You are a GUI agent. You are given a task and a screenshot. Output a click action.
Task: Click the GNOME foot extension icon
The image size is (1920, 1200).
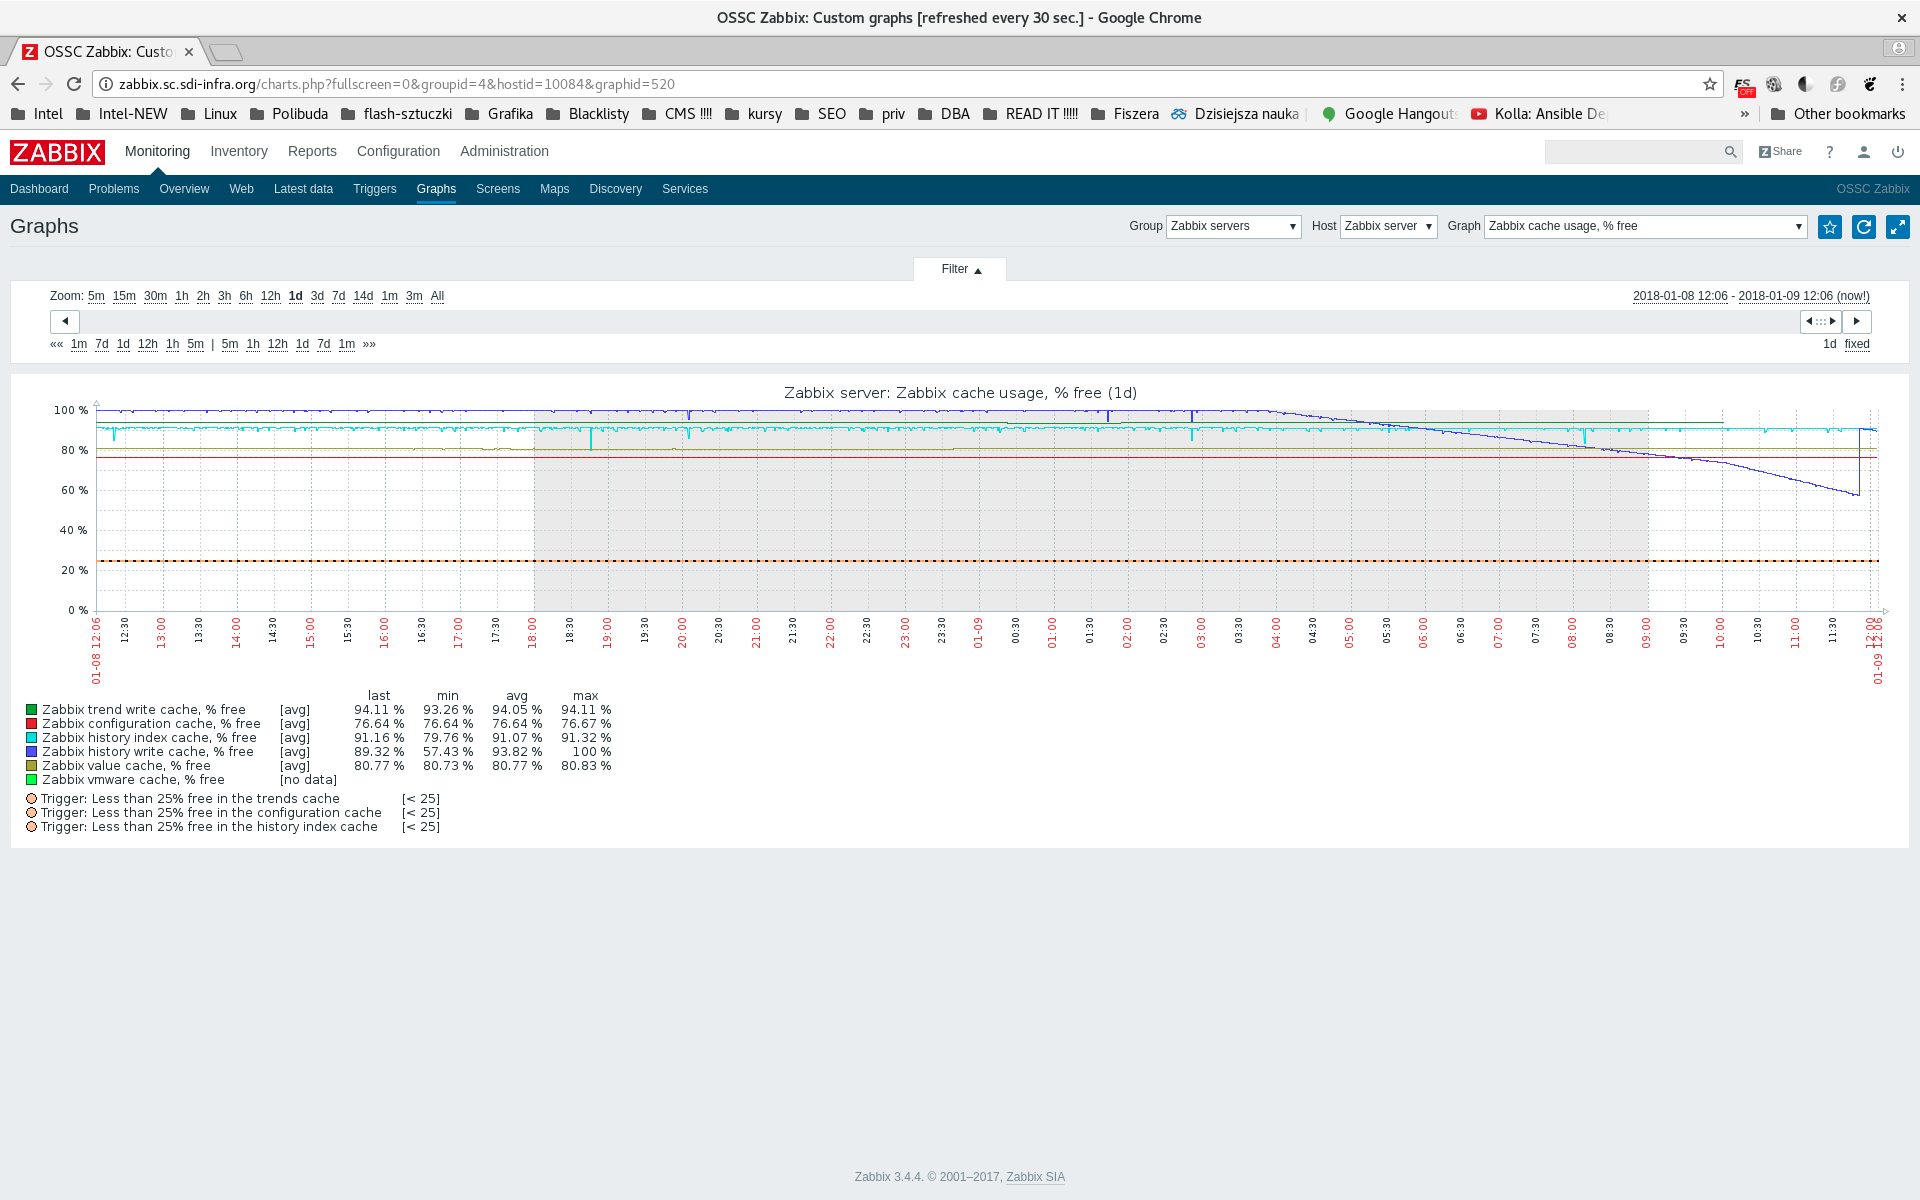click(x=1870, y=84)
